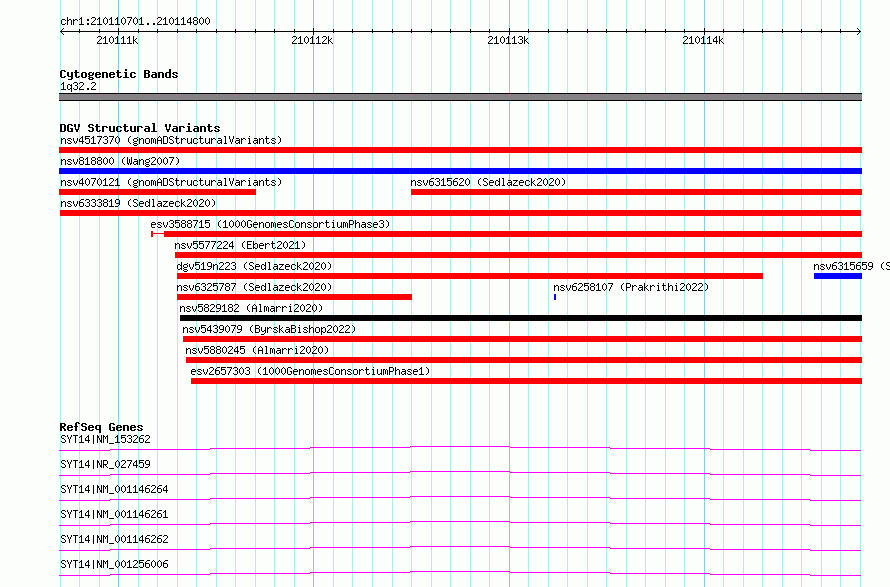Click the Cytogenetic Bands track title
The height and width of the screenshot is (587, 890).
(119, 74)
